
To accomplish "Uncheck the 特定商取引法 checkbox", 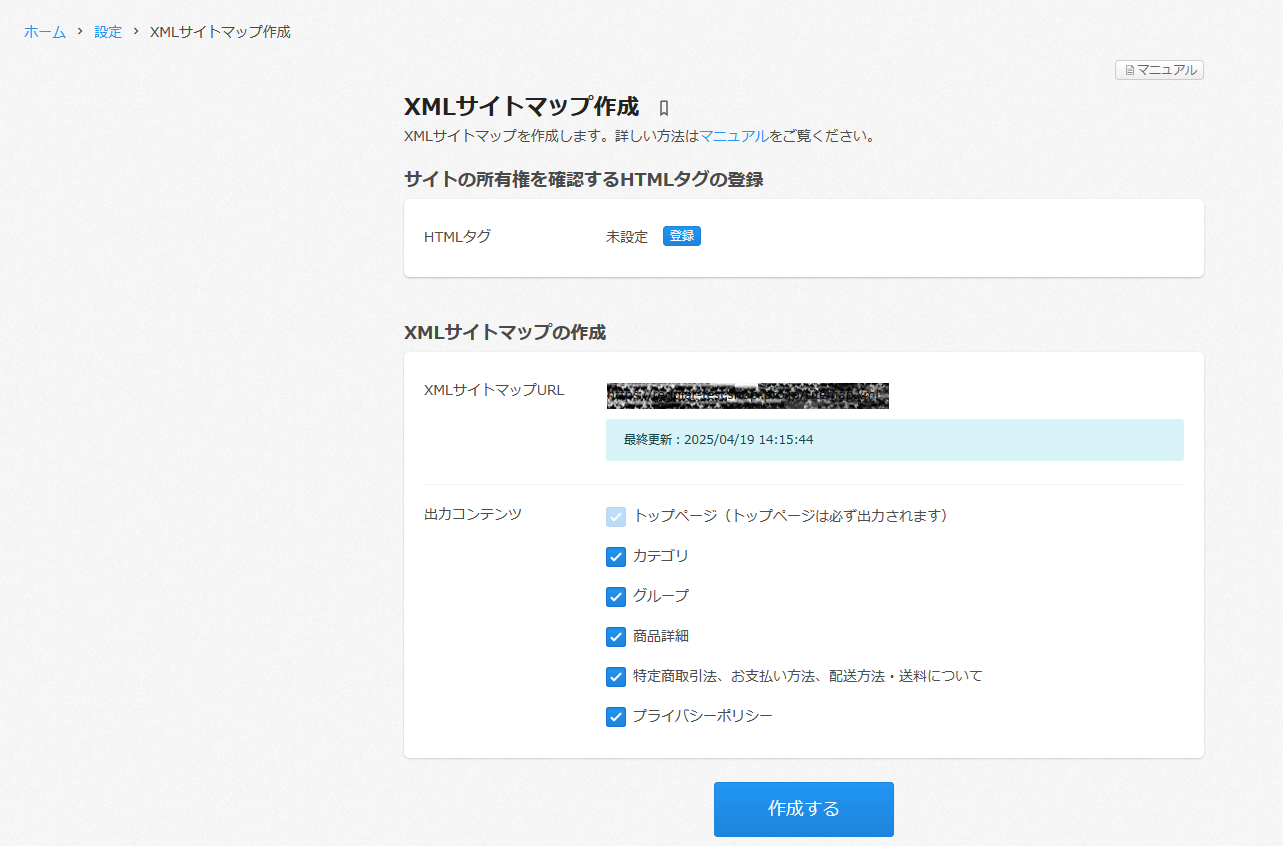I will (616, 677).
